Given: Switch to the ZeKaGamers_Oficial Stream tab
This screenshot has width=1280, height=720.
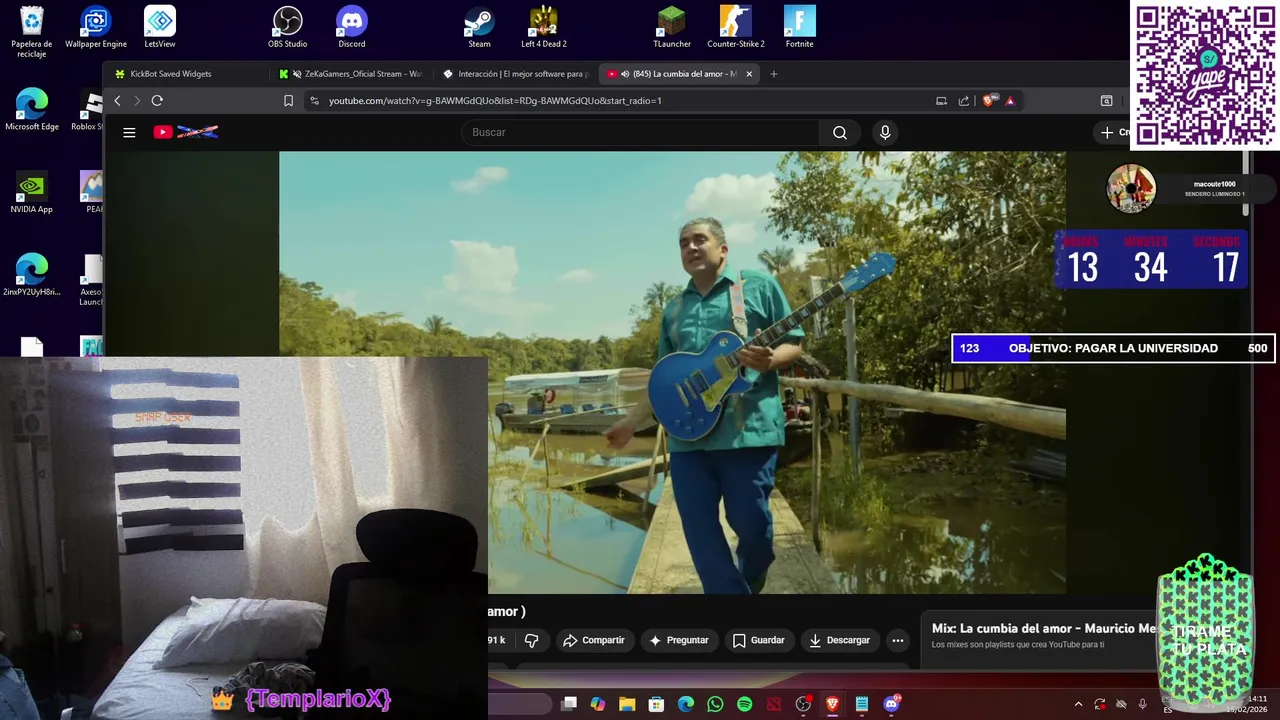Looking at the screenshot, I should pos(350,74).
